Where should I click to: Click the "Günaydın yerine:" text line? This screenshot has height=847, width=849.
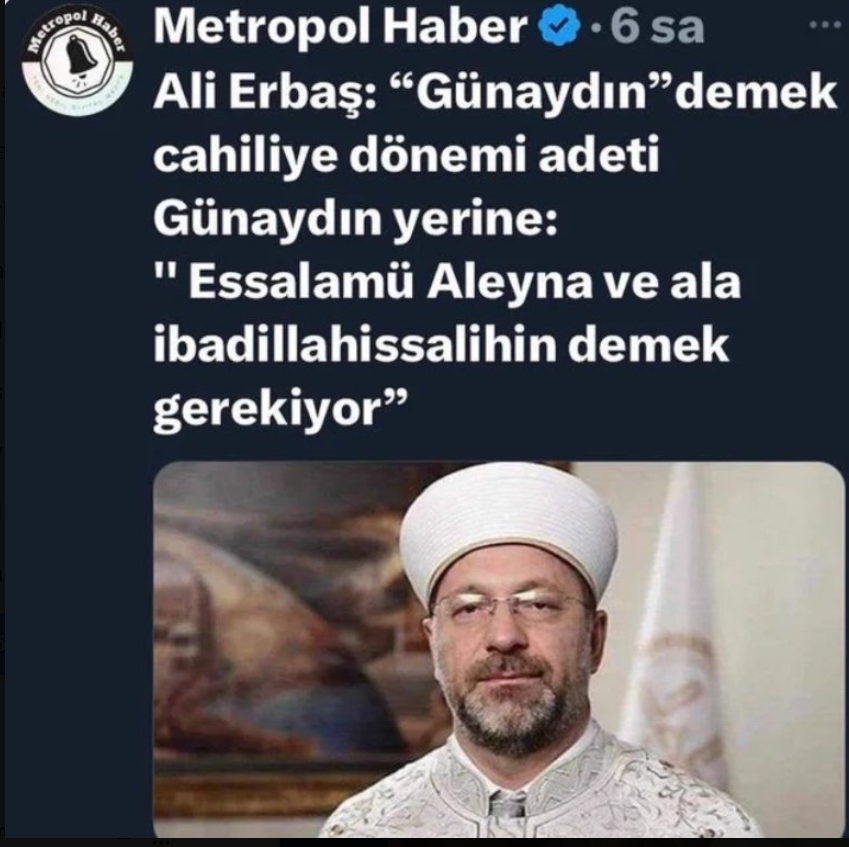click(x=355, y=219)
